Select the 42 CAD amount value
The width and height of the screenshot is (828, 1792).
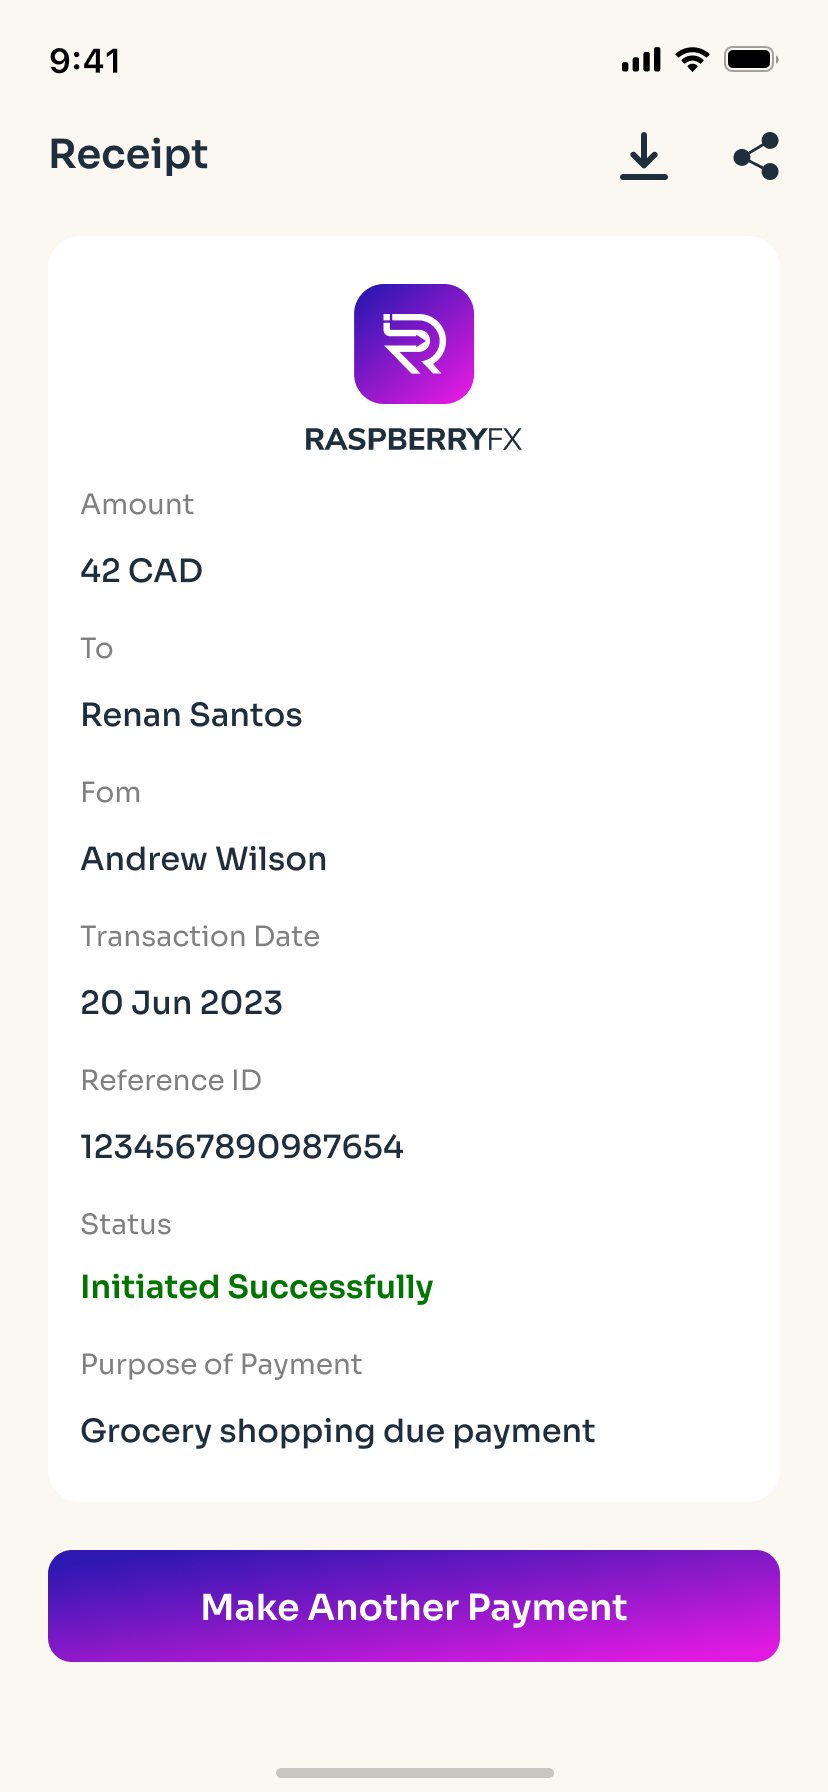142,571
